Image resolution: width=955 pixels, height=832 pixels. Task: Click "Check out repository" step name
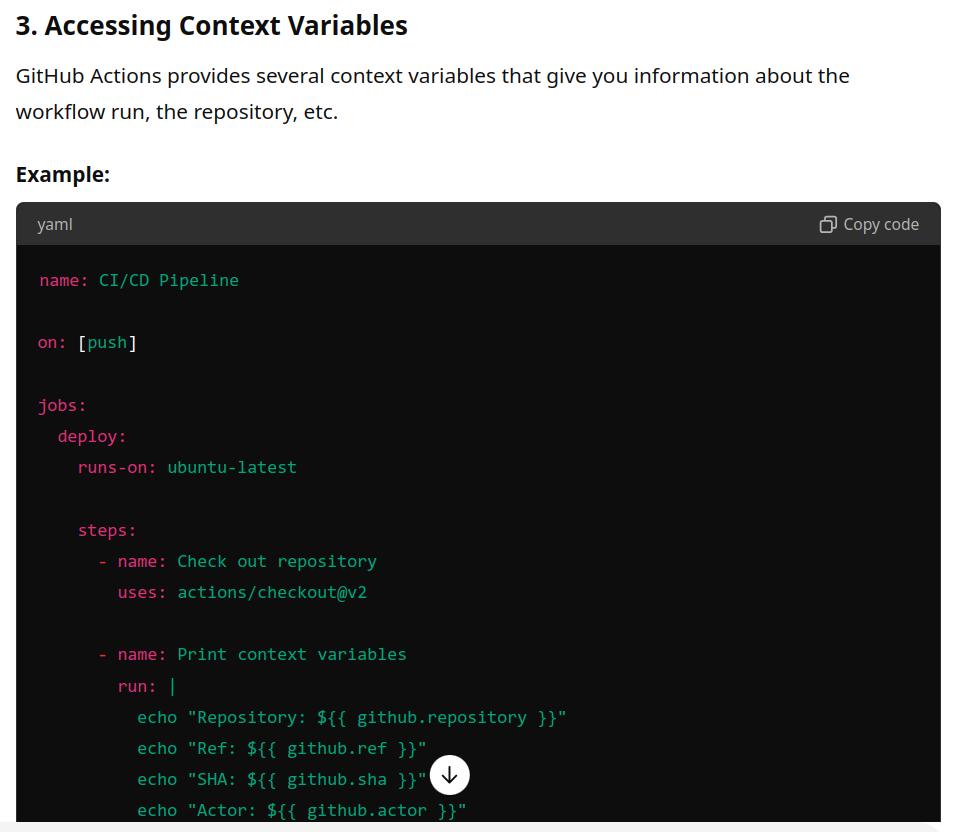[277, 561]
